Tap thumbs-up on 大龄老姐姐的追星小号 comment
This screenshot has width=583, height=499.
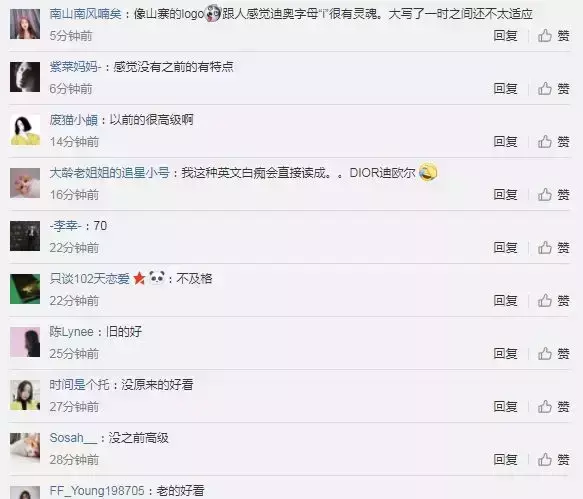coord(553,194)
